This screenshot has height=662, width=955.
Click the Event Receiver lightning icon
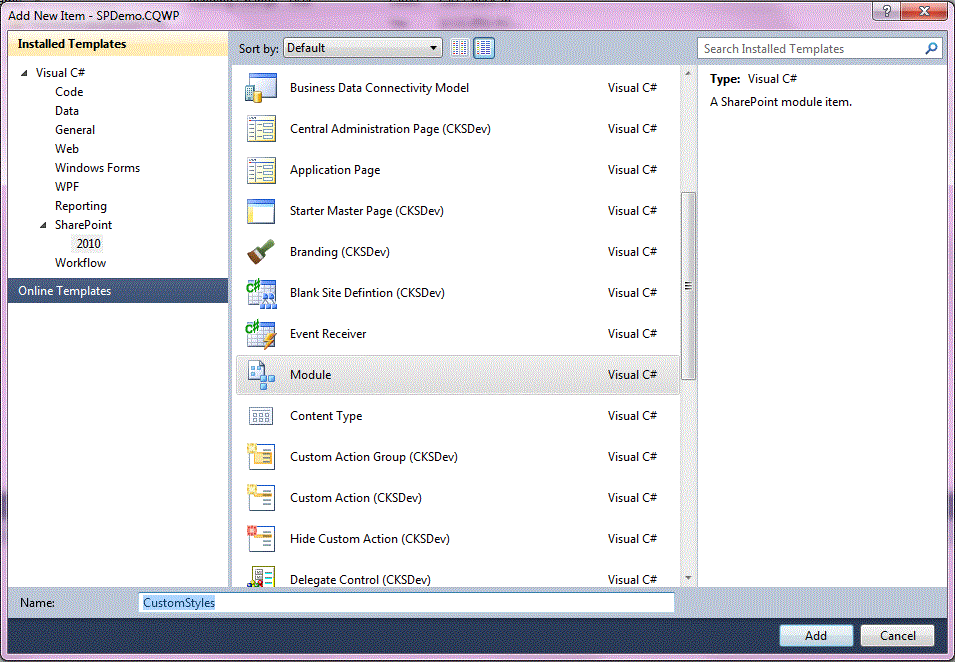[261, 334]
